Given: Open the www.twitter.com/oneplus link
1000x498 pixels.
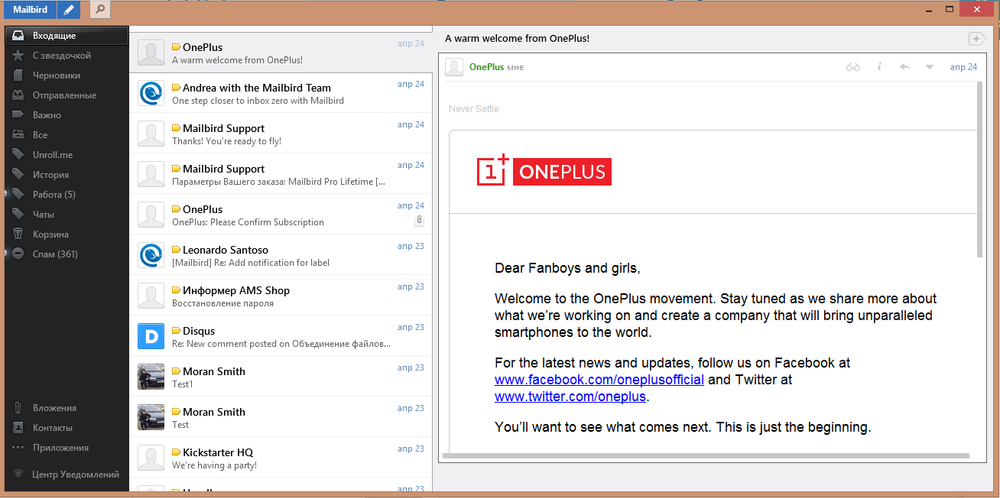Looking at the screenshot, I should (x=571, y=397).
